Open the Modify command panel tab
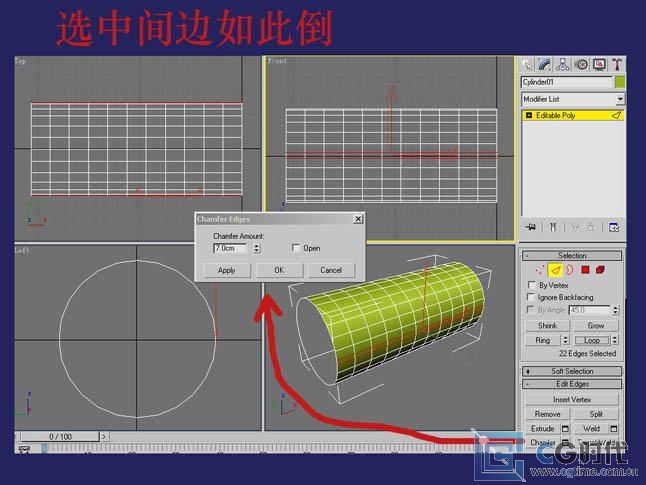The height and width of the screenshot is (485, 646). point(545,65)
